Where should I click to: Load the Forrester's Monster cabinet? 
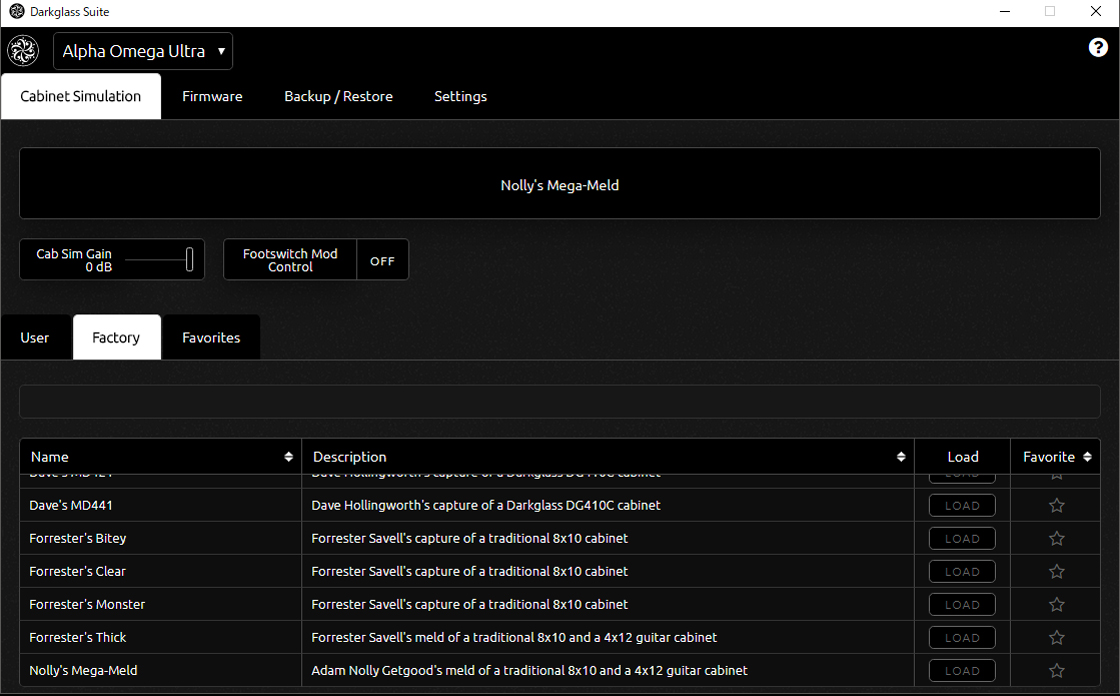pyautogui.click(x=962, y=605)
